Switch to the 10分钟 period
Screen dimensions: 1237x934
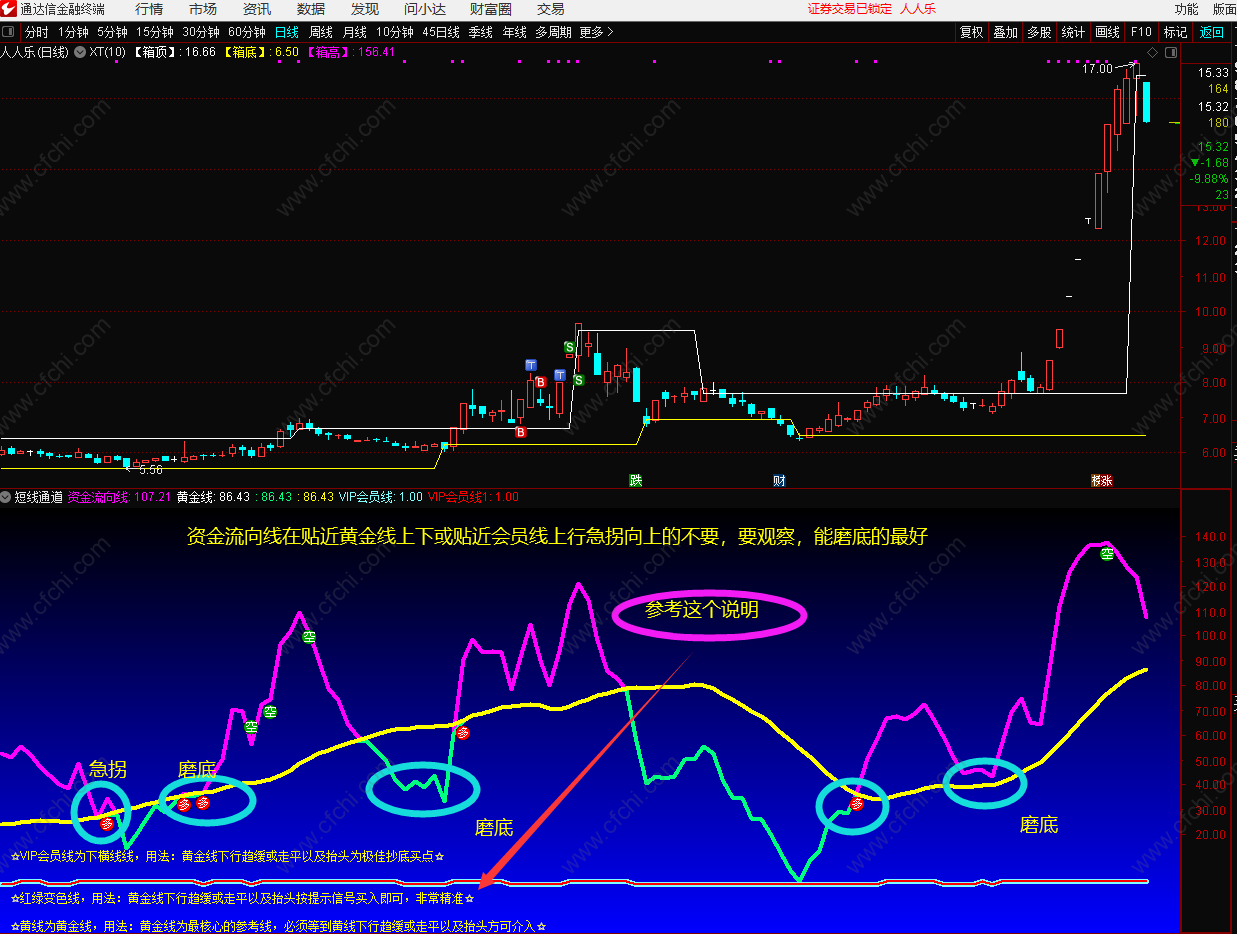pyautogui.click(x=395, y=32)
